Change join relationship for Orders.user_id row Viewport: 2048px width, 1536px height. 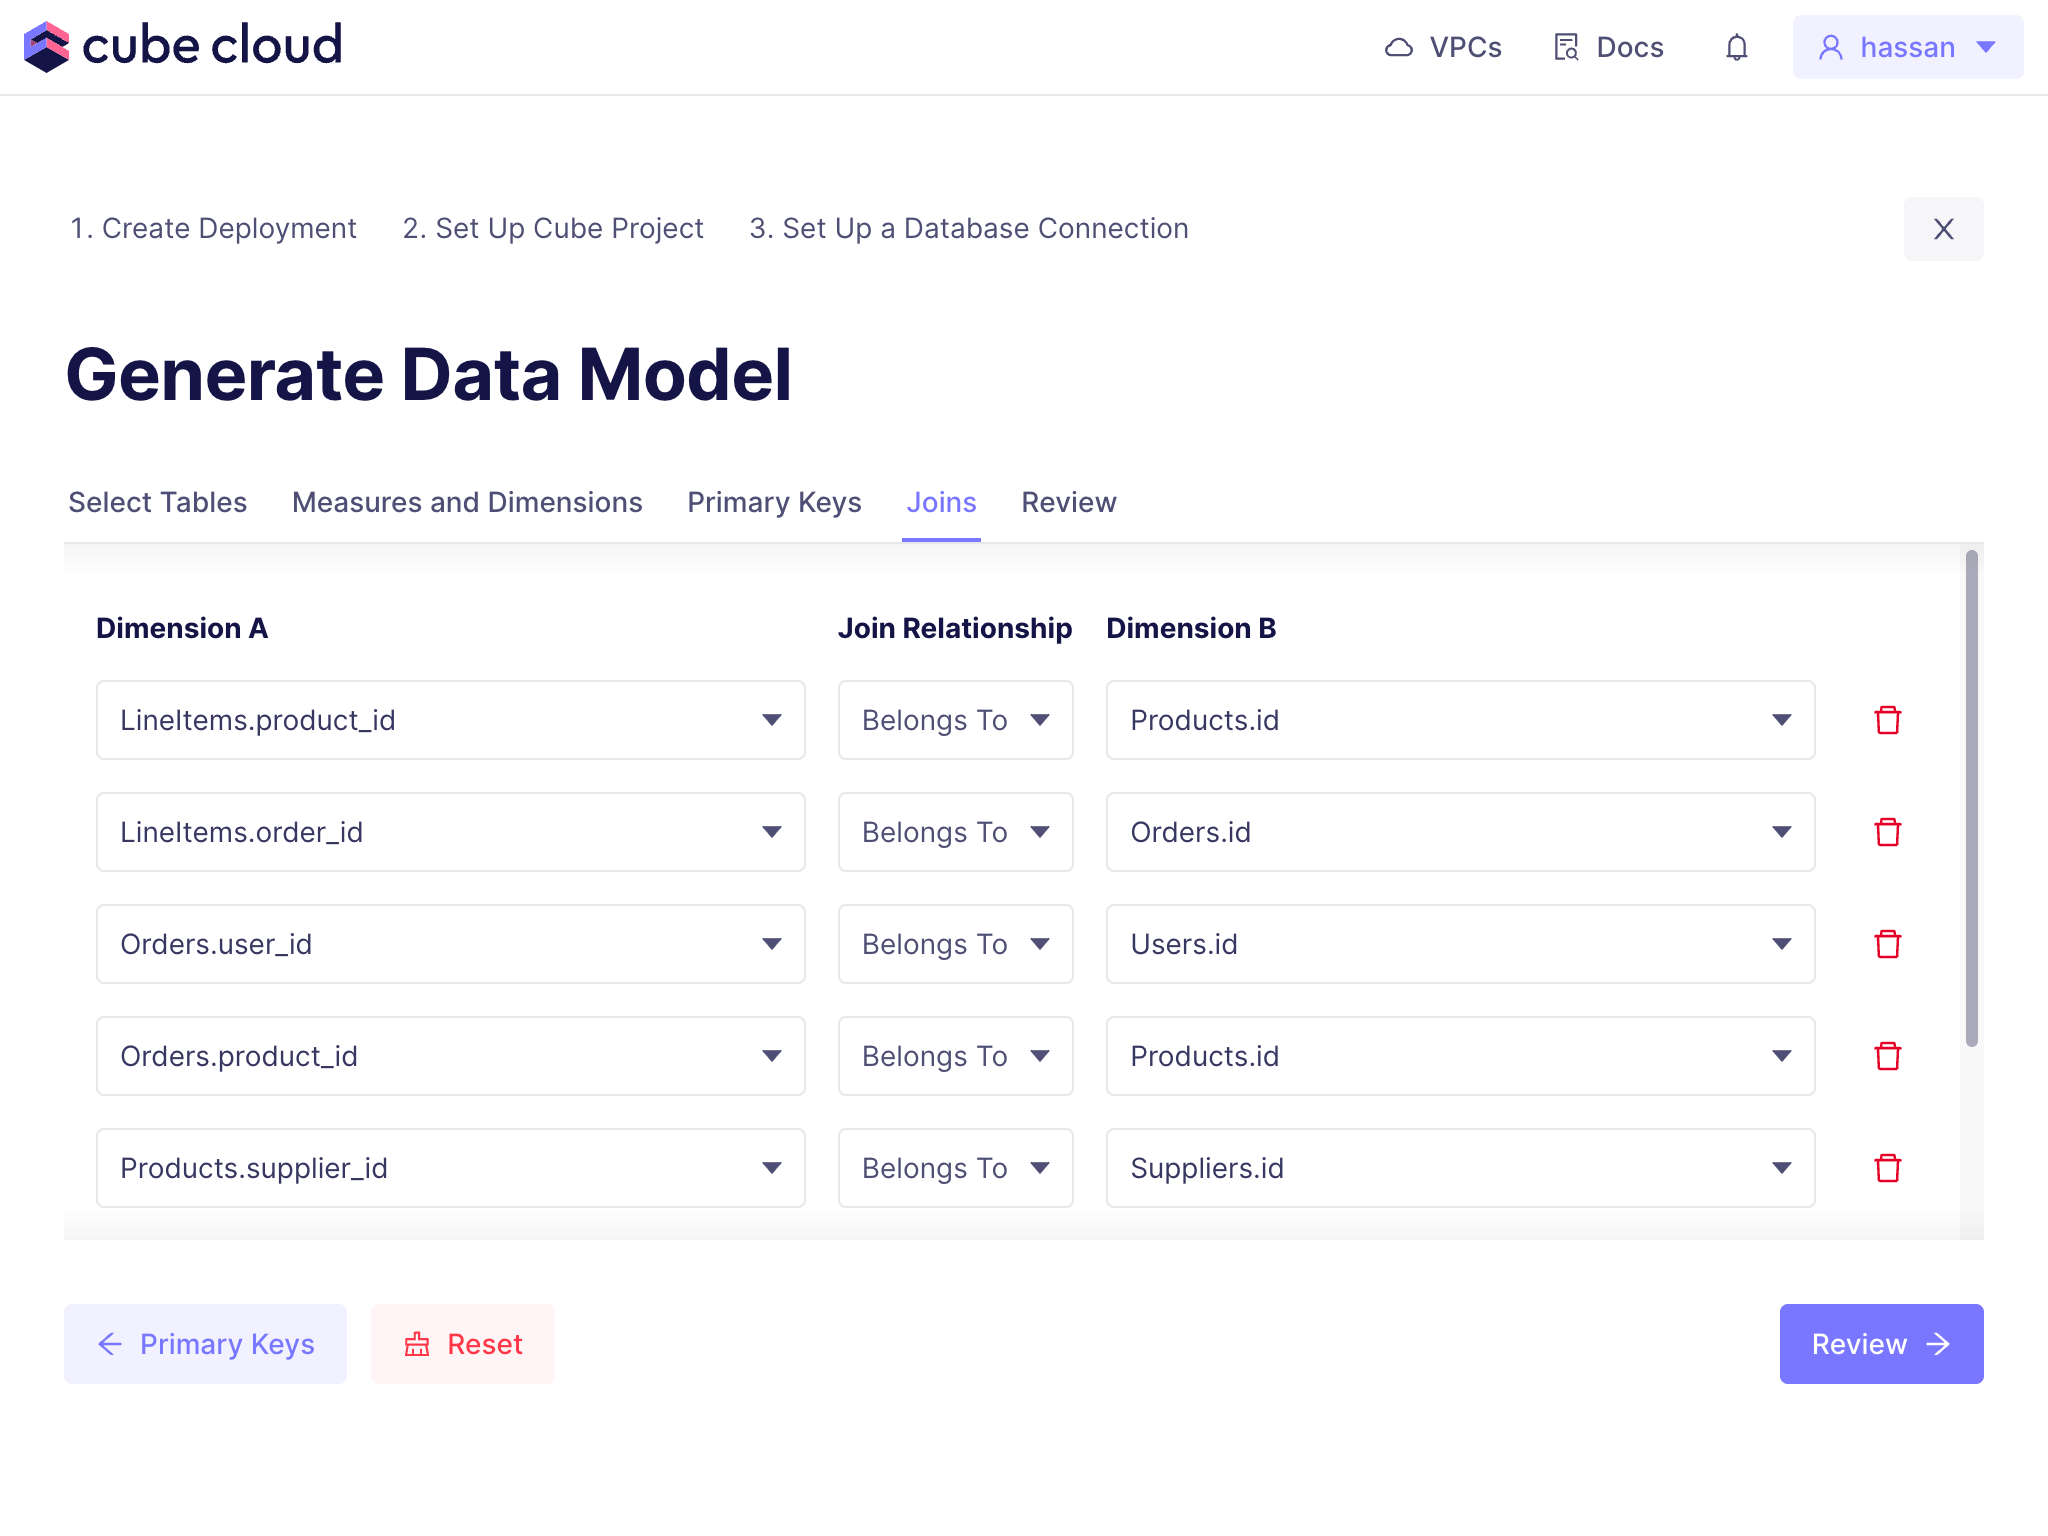[956, 944]
